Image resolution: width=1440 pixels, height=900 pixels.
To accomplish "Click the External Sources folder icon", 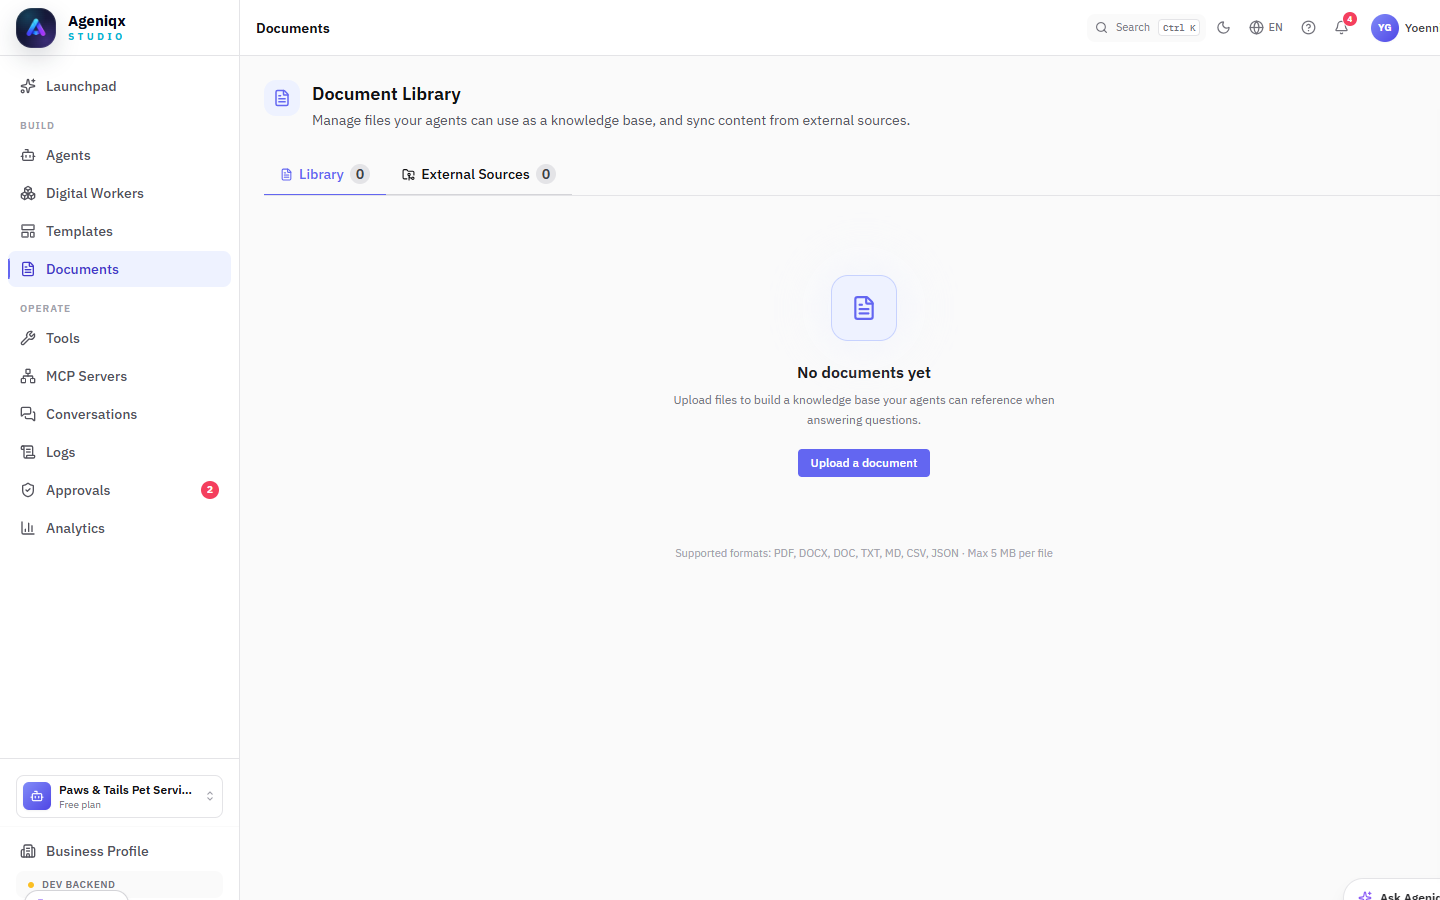I will click(x=408, y=174).
